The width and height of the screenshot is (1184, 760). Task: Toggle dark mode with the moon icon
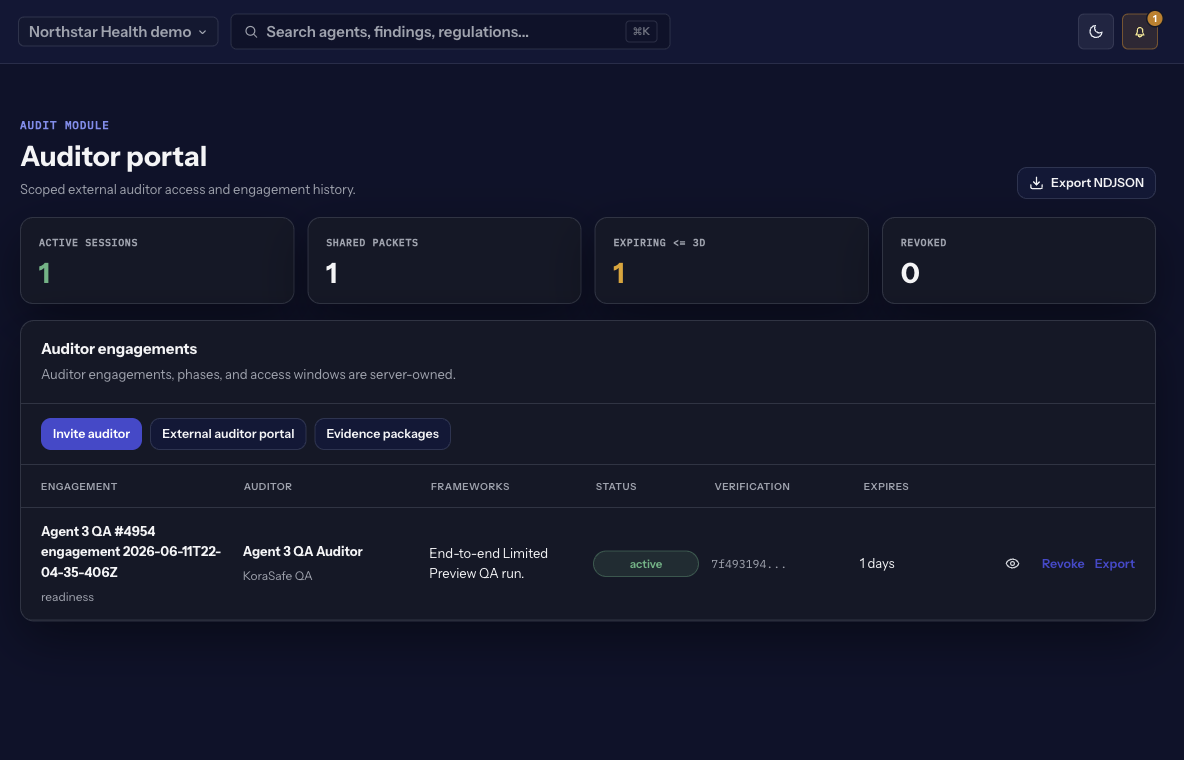coord(1095,32)
